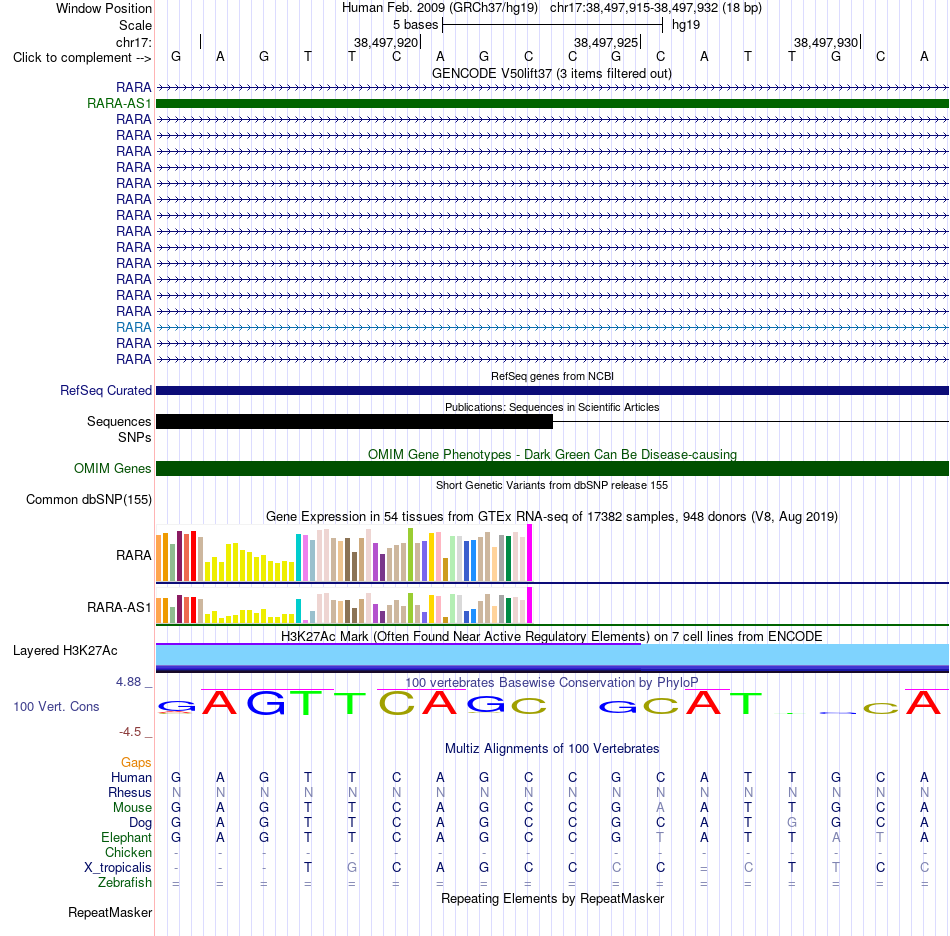This screenshot has height=936, width=950.
Task: Click the Human alignment row label
Action: [131, 778]
